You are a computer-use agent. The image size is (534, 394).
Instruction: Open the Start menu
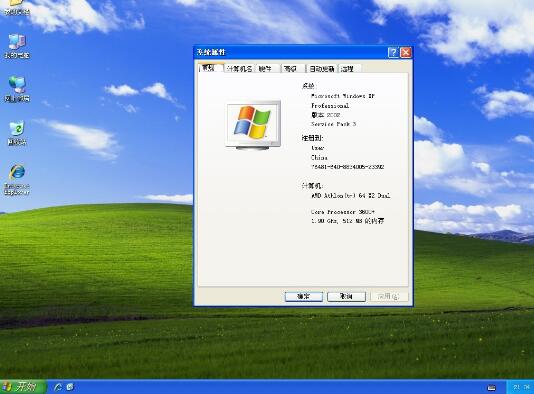tap(22, 387)
